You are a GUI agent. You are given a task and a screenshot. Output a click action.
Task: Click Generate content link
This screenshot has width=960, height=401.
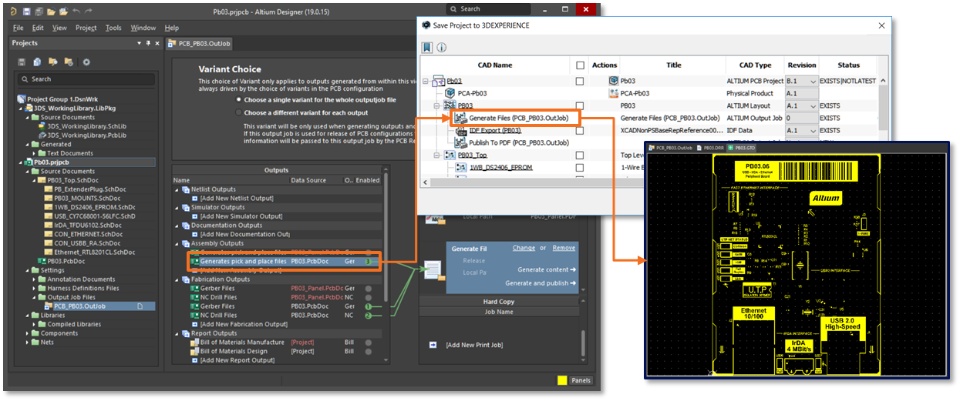(547, 269)
